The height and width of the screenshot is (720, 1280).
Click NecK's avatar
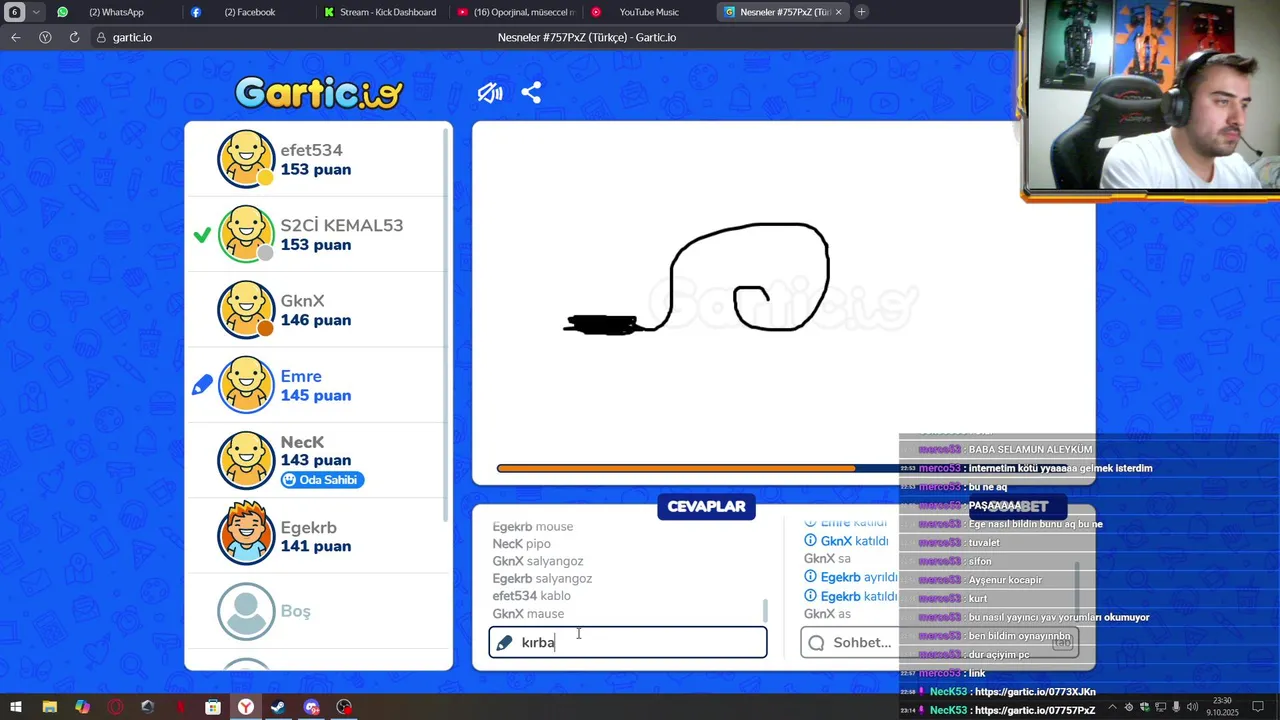pyautogui.click(x=246, y=460)
